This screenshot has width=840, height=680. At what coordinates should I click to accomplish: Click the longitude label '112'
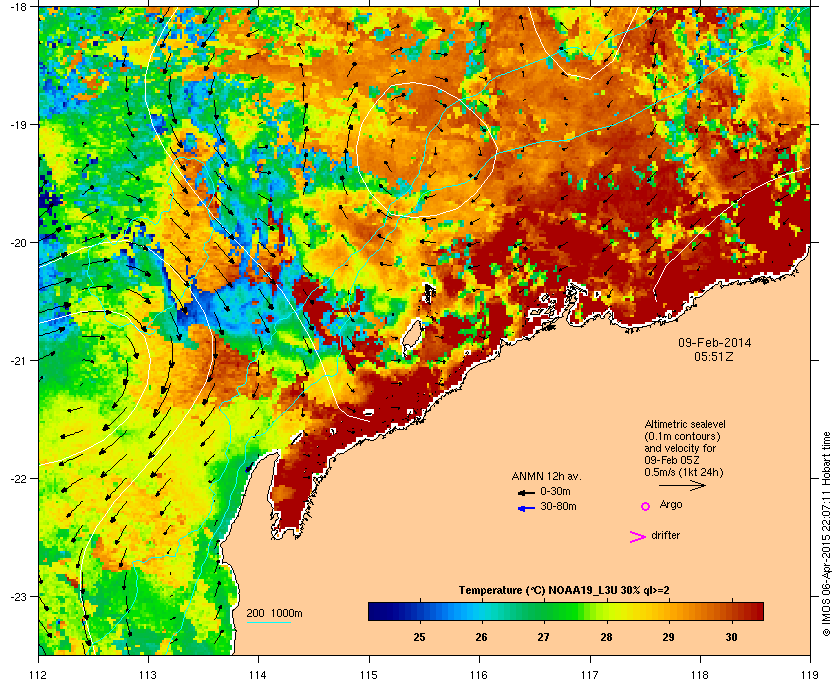(x=39, y=675)
